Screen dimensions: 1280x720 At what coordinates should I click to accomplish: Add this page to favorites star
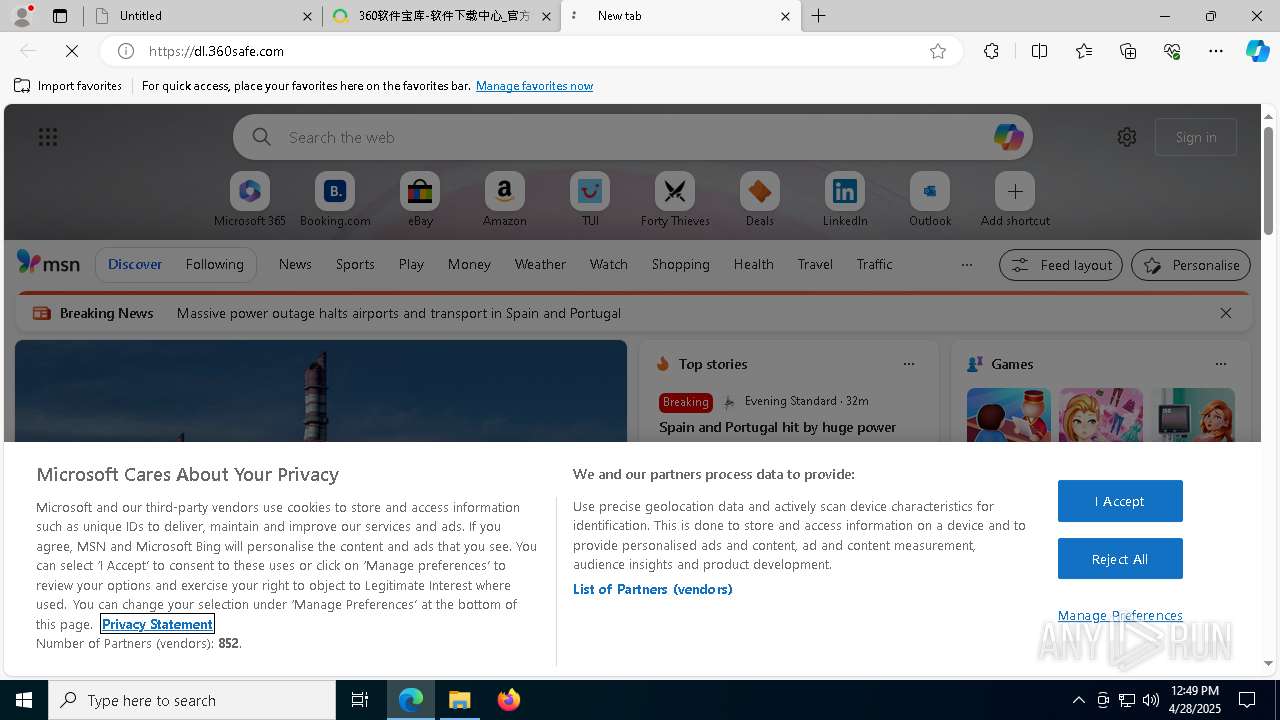938,51
